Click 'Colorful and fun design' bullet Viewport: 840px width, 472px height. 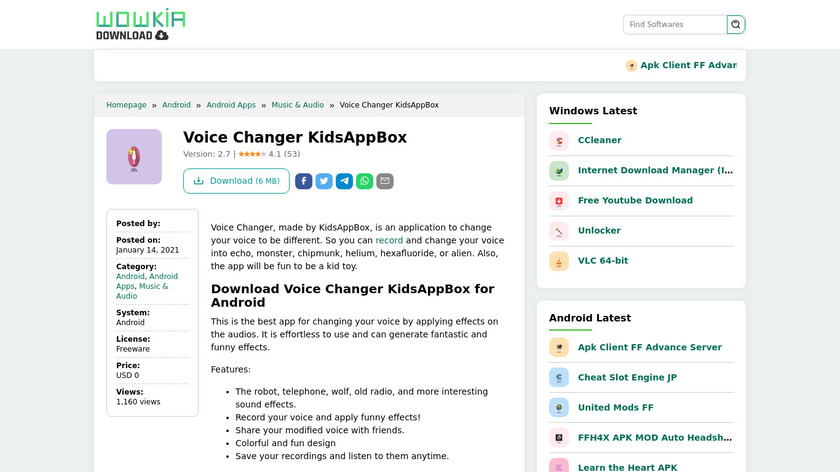(286, 443)
